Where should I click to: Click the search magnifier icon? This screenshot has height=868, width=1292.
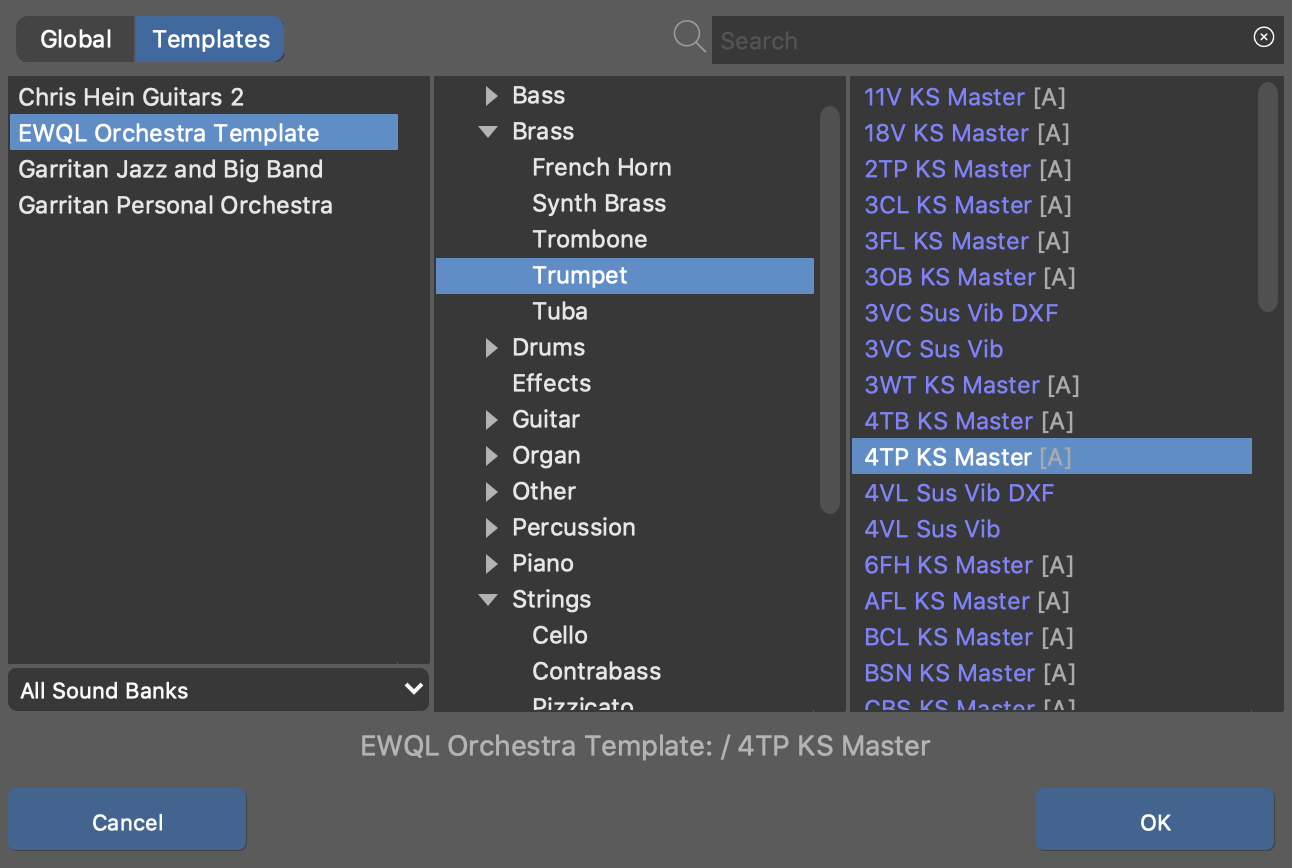689,38
